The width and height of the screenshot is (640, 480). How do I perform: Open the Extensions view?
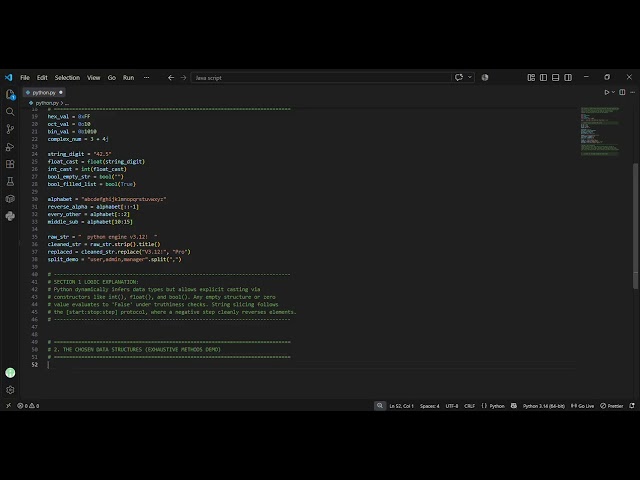coord(10,164)
